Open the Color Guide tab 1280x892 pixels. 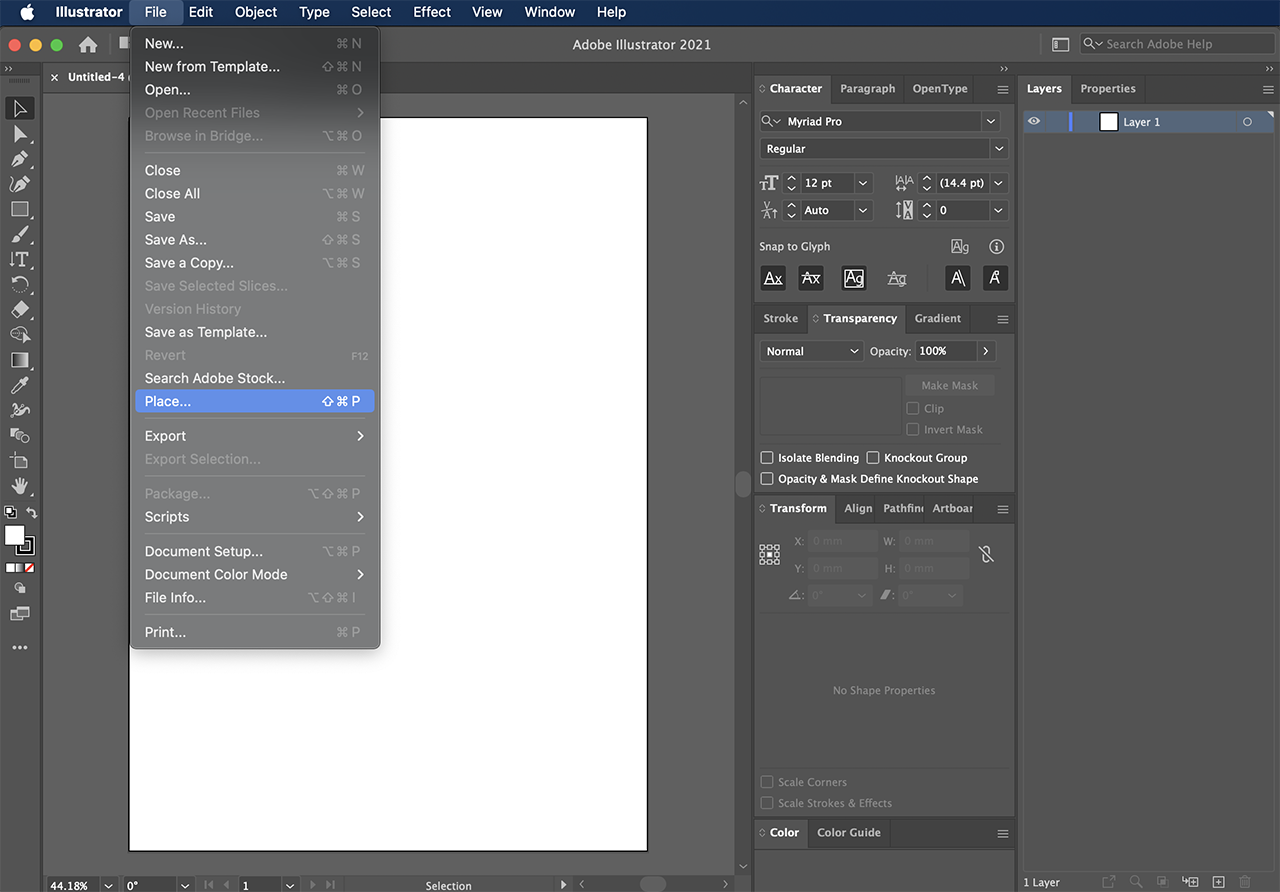(848, 833)
